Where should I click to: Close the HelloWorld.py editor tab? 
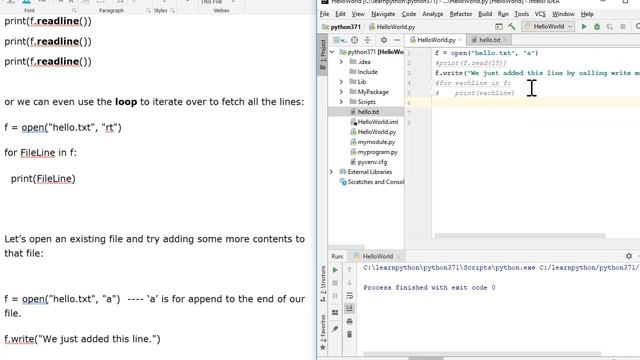[x=460, y=40]
